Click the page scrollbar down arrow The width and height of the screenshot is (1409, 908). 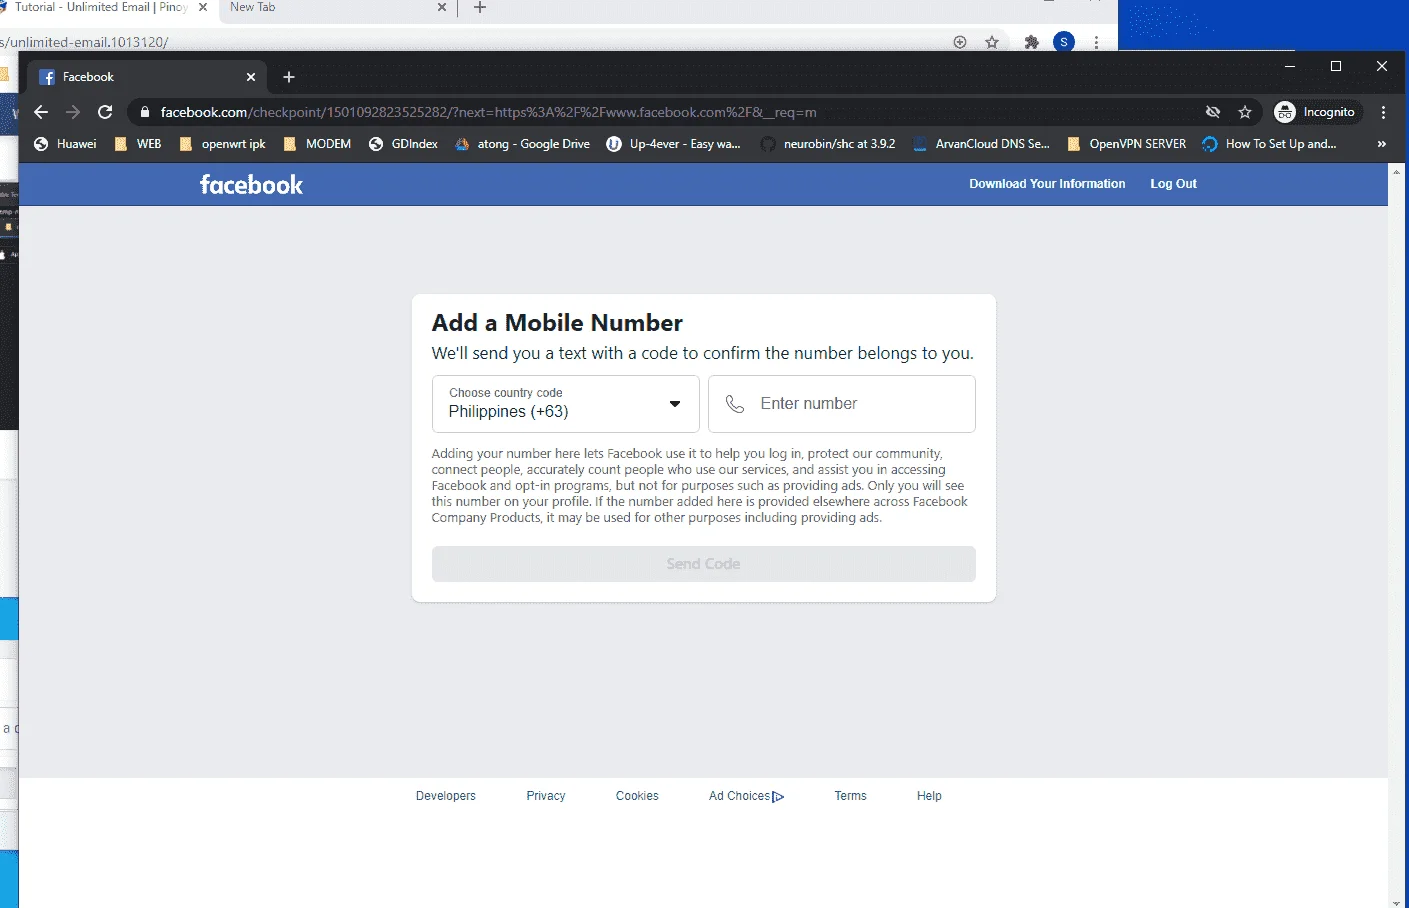coord(1398,901)
